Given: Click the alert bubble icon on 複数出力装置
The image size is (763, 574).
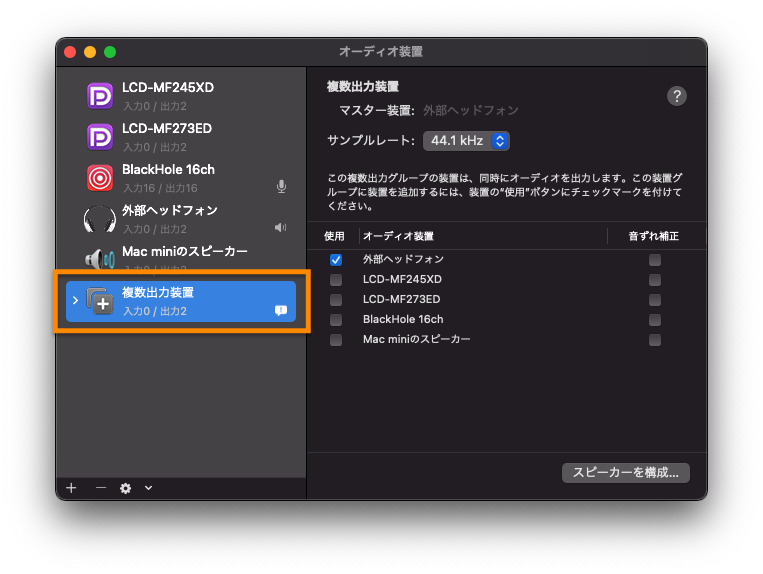Looking at the screenshot, I should 281,310.
